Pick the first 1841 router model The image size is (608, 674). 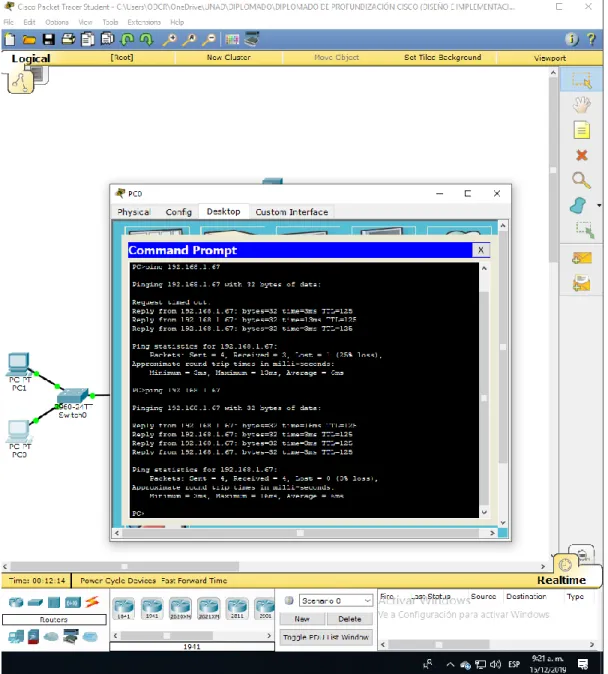pos(123,609)
